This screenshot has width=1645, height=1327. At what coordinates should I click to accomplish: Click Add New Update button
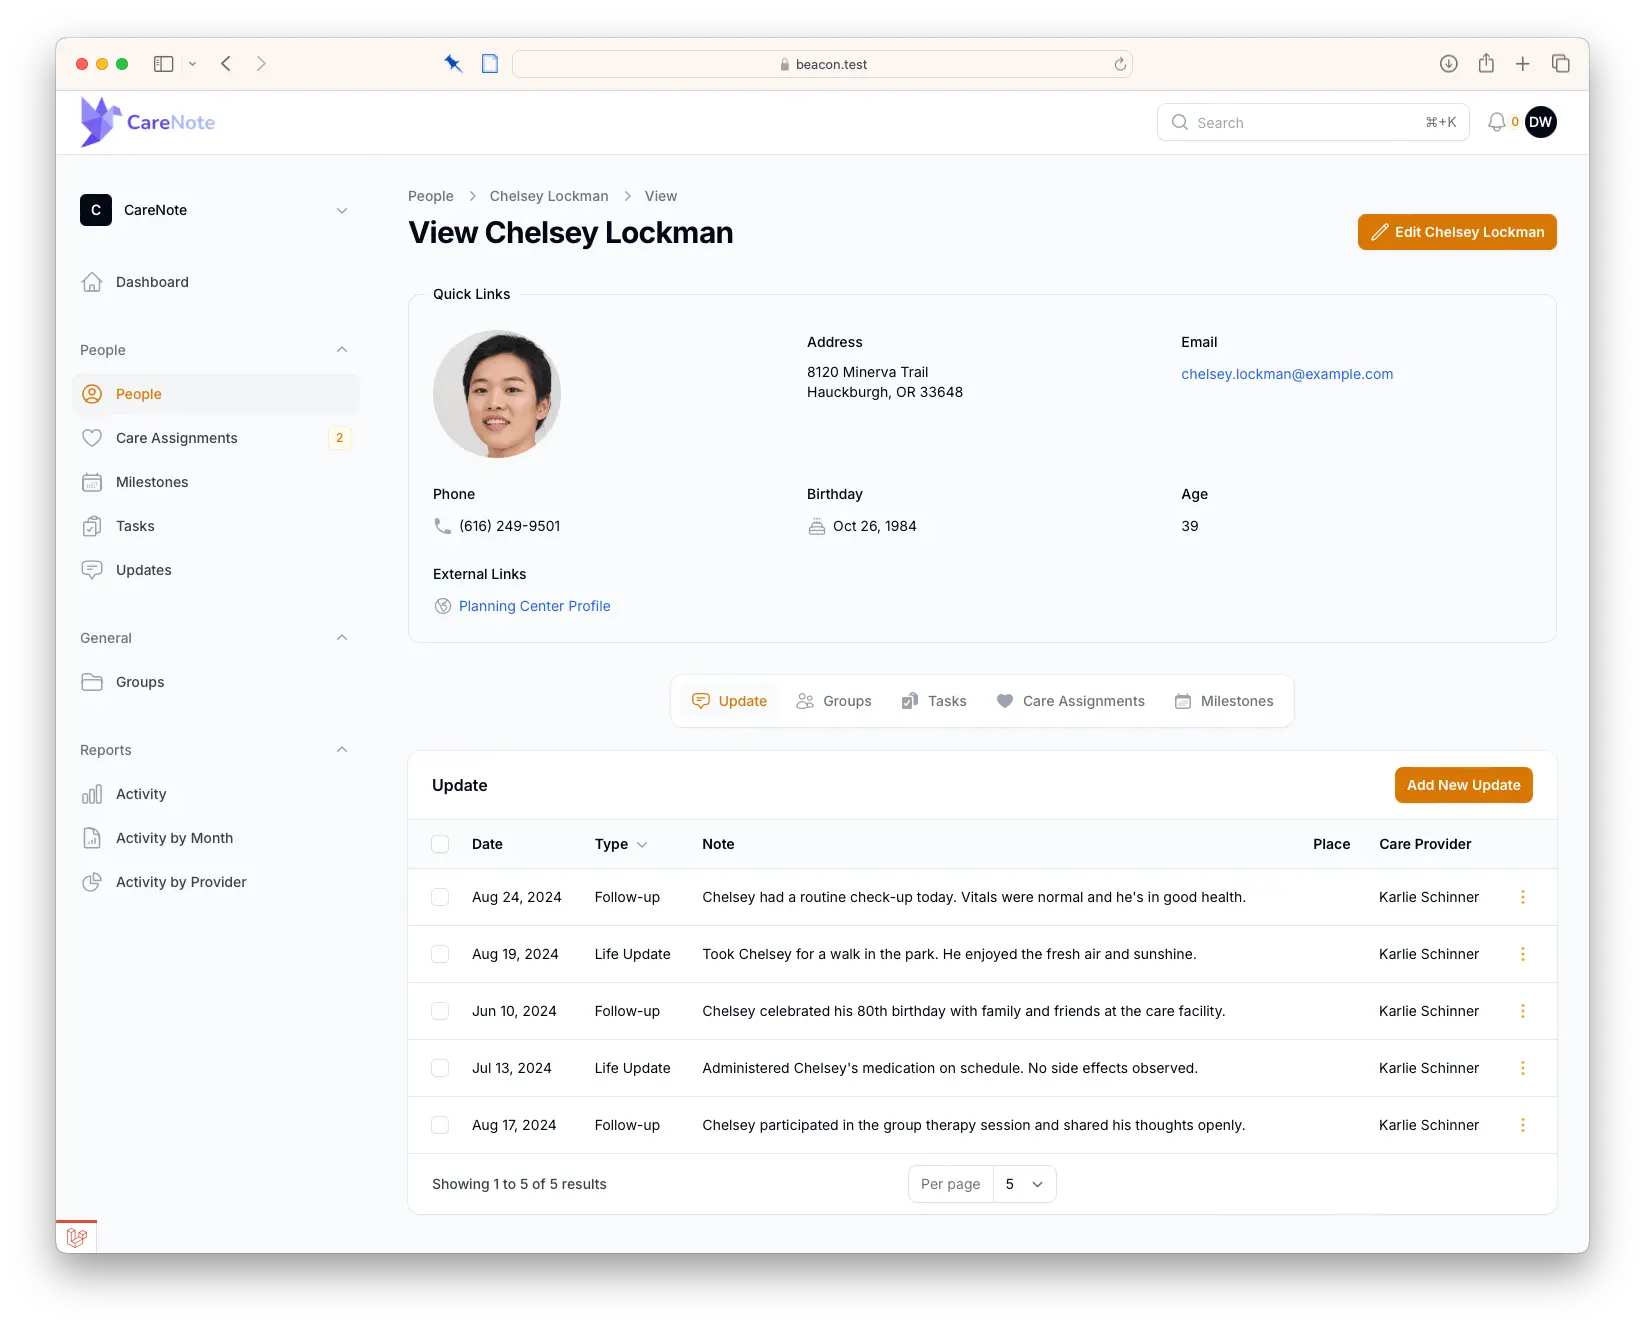[1464, 785]
